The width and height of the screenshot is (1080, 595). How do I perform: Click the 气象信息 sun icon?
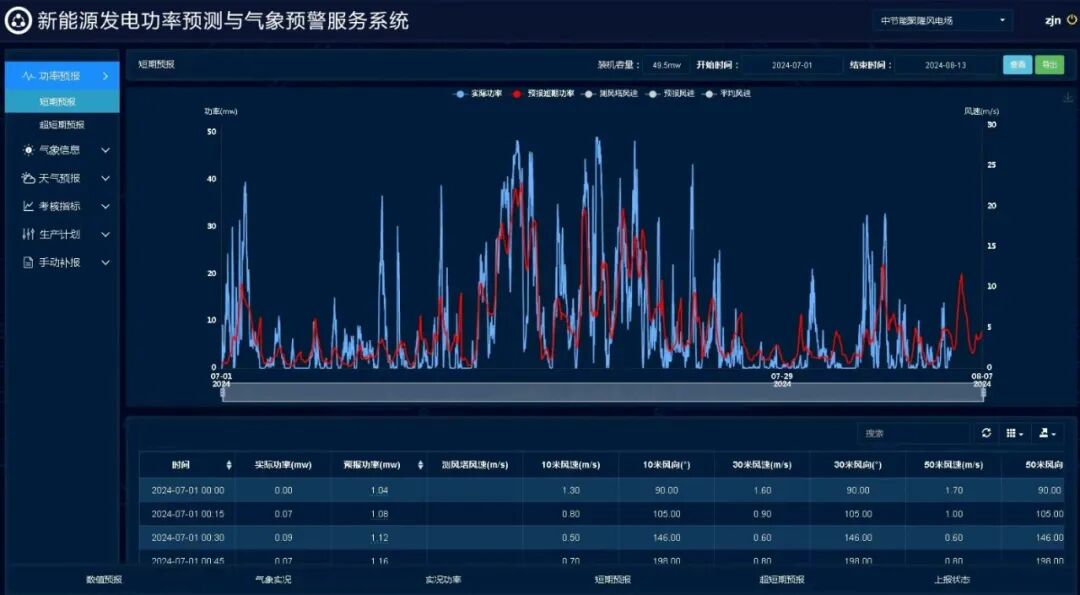(x=27, y=149)
